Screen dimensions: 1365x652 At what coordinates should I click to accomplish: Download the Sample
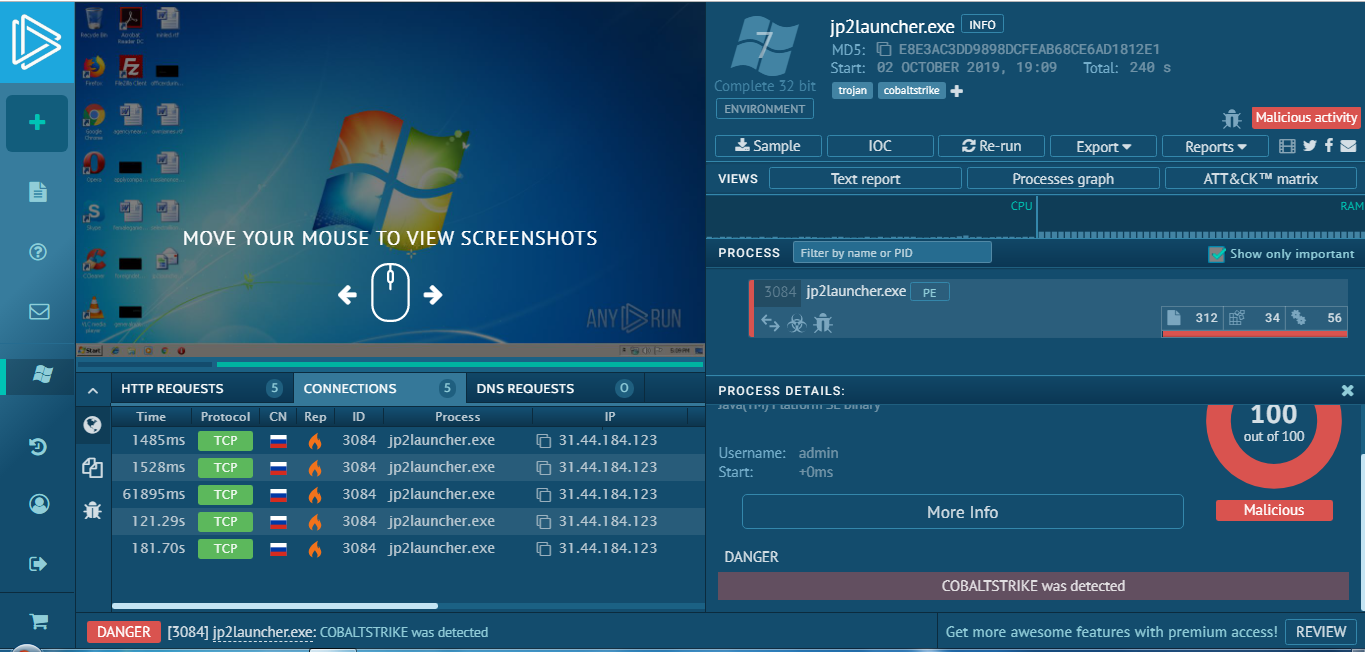(768, 146)
